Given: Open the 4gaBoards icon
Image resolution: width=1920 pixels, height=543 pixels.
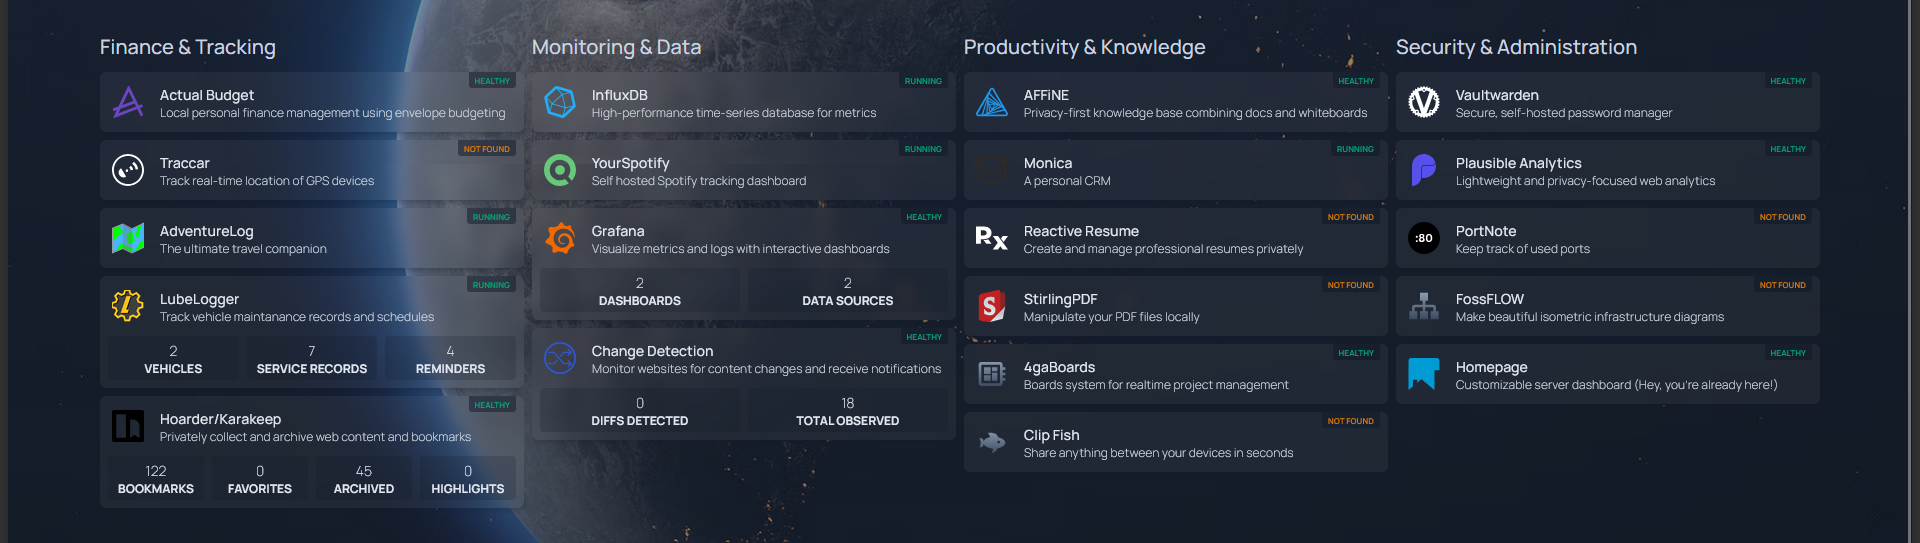Looking at the screenshot, I should tap(992, 374).
